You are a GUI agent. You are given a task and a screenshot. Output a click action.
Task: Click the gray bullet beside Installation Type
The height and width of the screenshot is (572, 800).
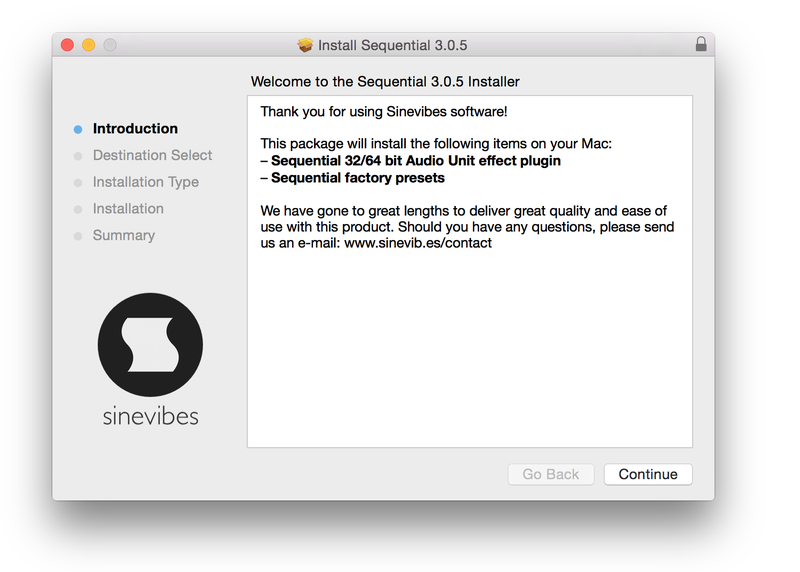(x=78, y=183)
